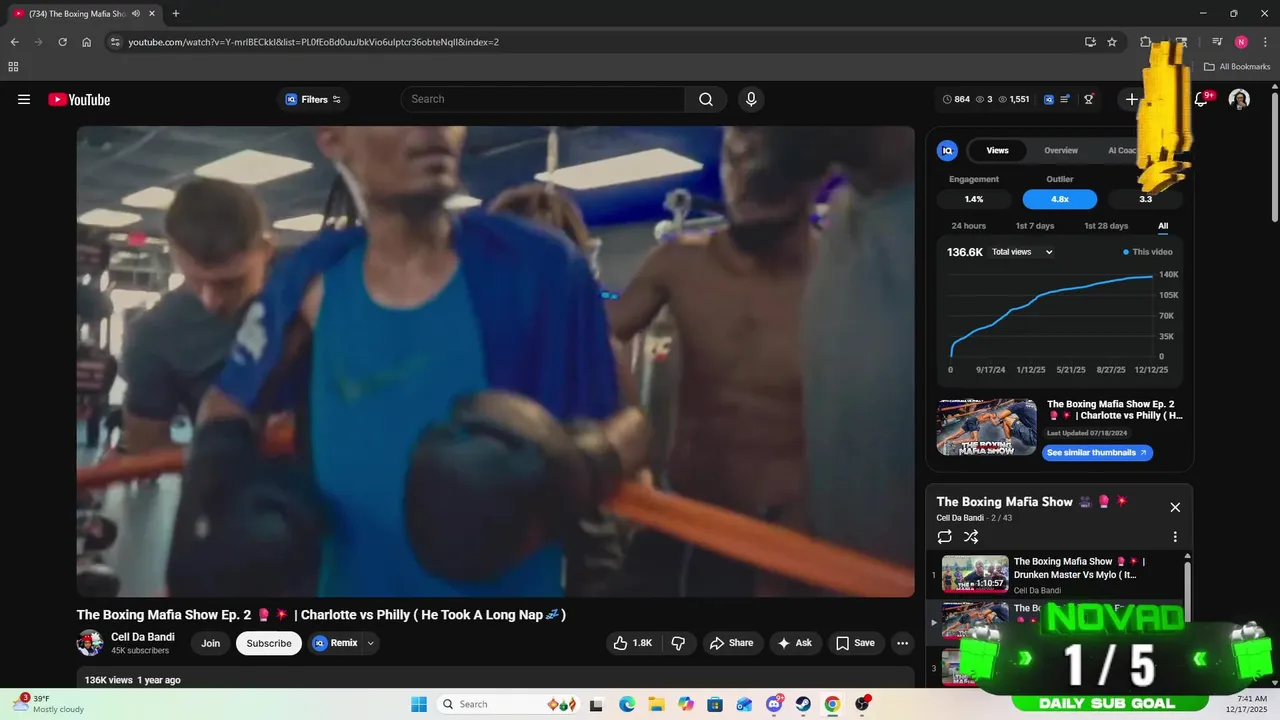Click the thumbnail preview in the vidIQ panel
The image size is (1280, 720).
pyautogui.click(x=987, y=427)
